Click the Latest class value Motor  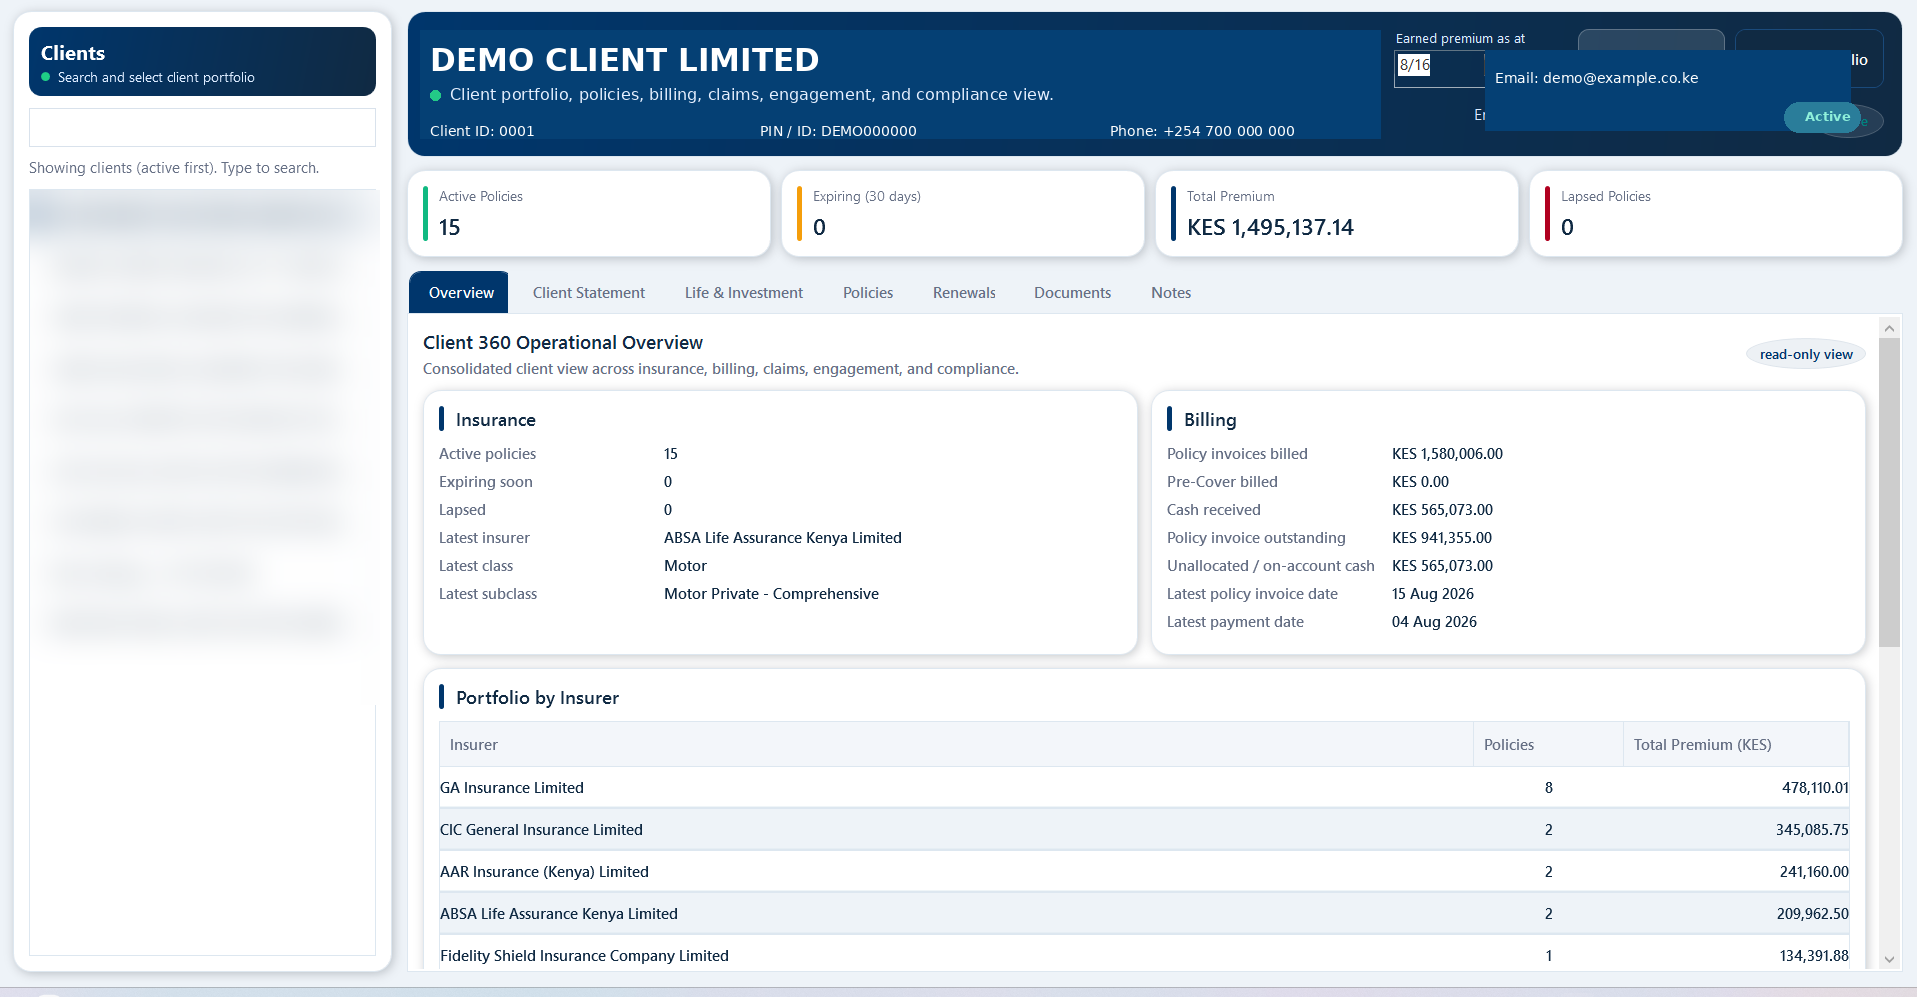(x=685, y=566)
